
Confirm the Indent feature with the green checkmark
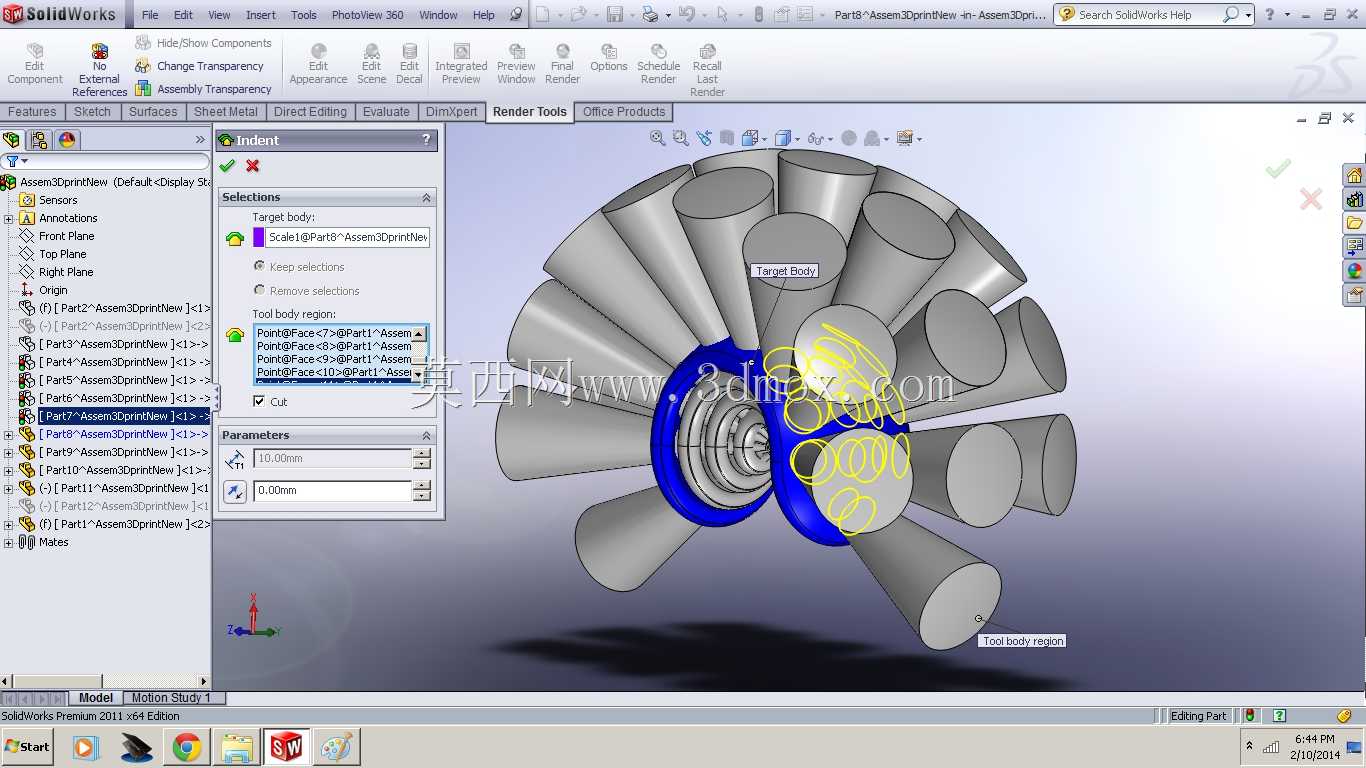click(x=227, y=166)
